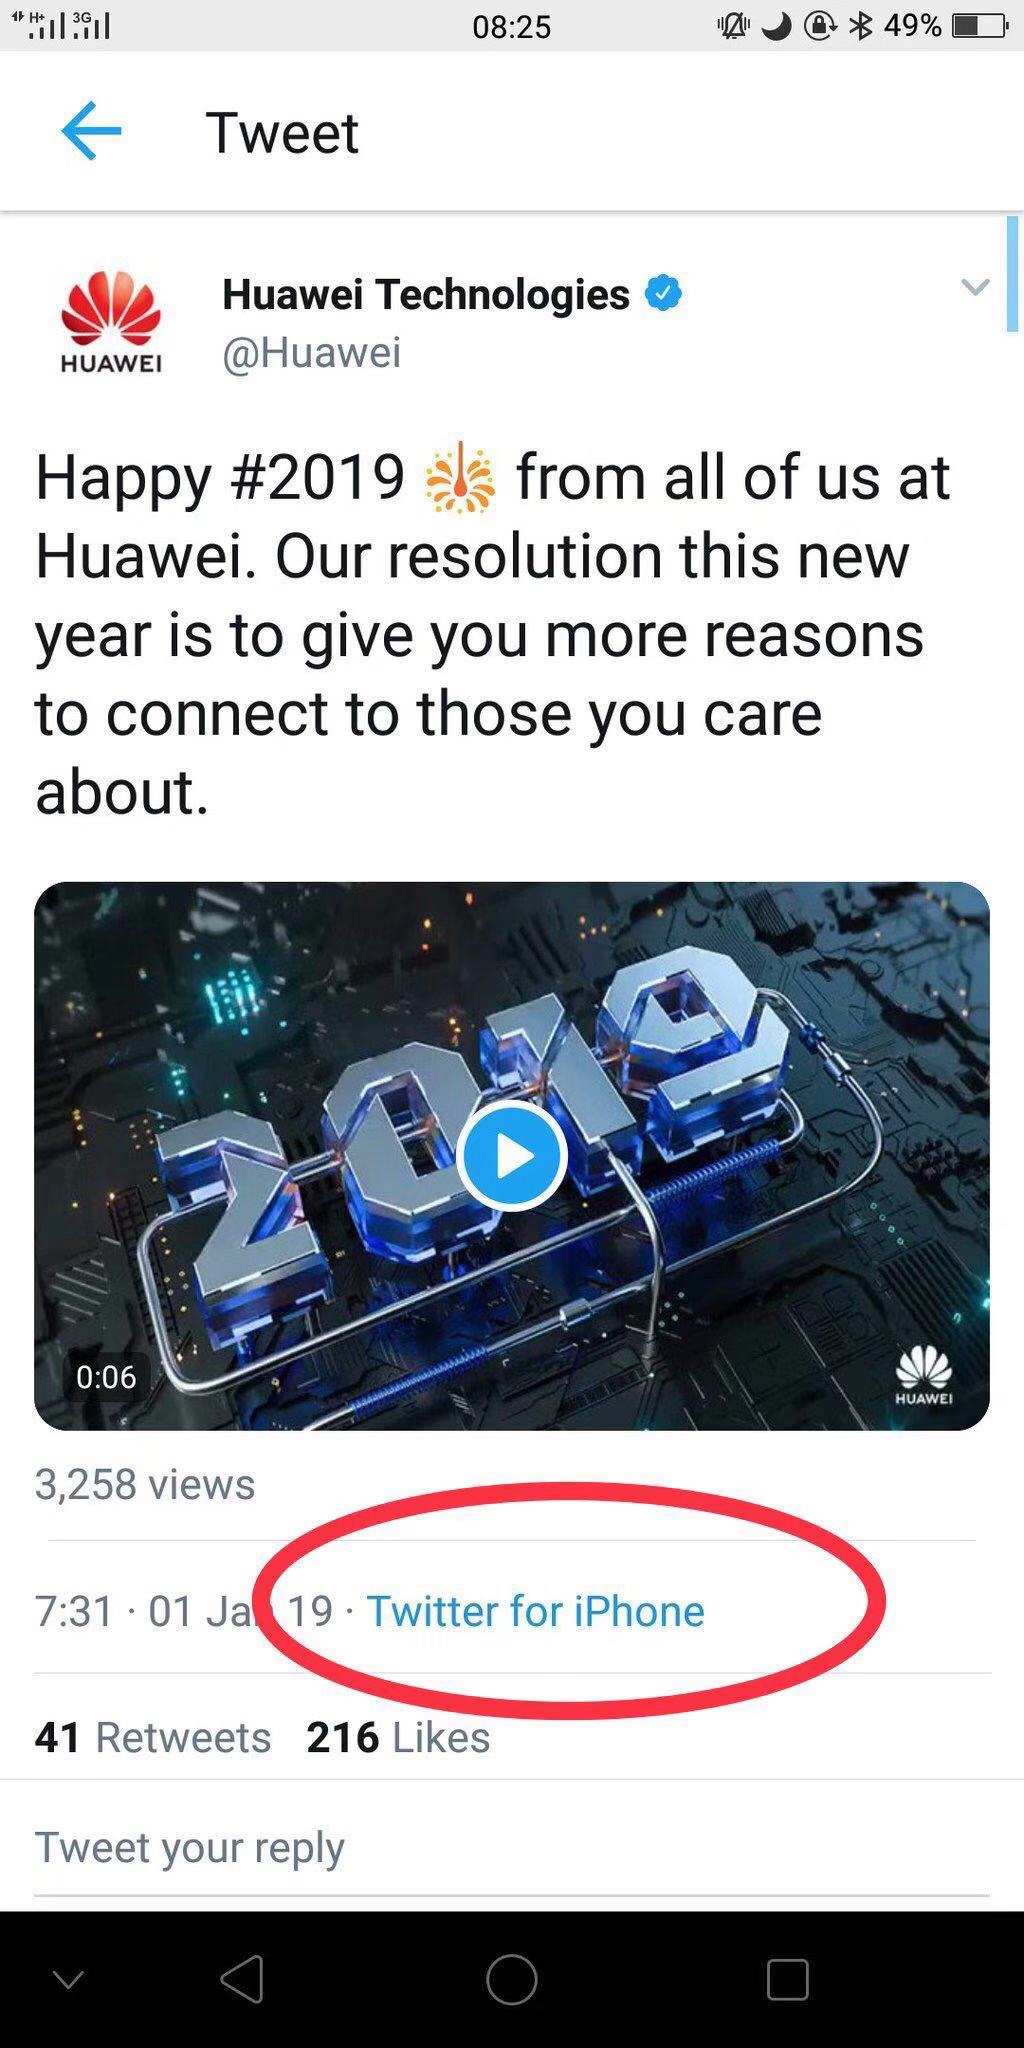
Task: Open the Huawei Technologies account name
Action: pos(426,294)
